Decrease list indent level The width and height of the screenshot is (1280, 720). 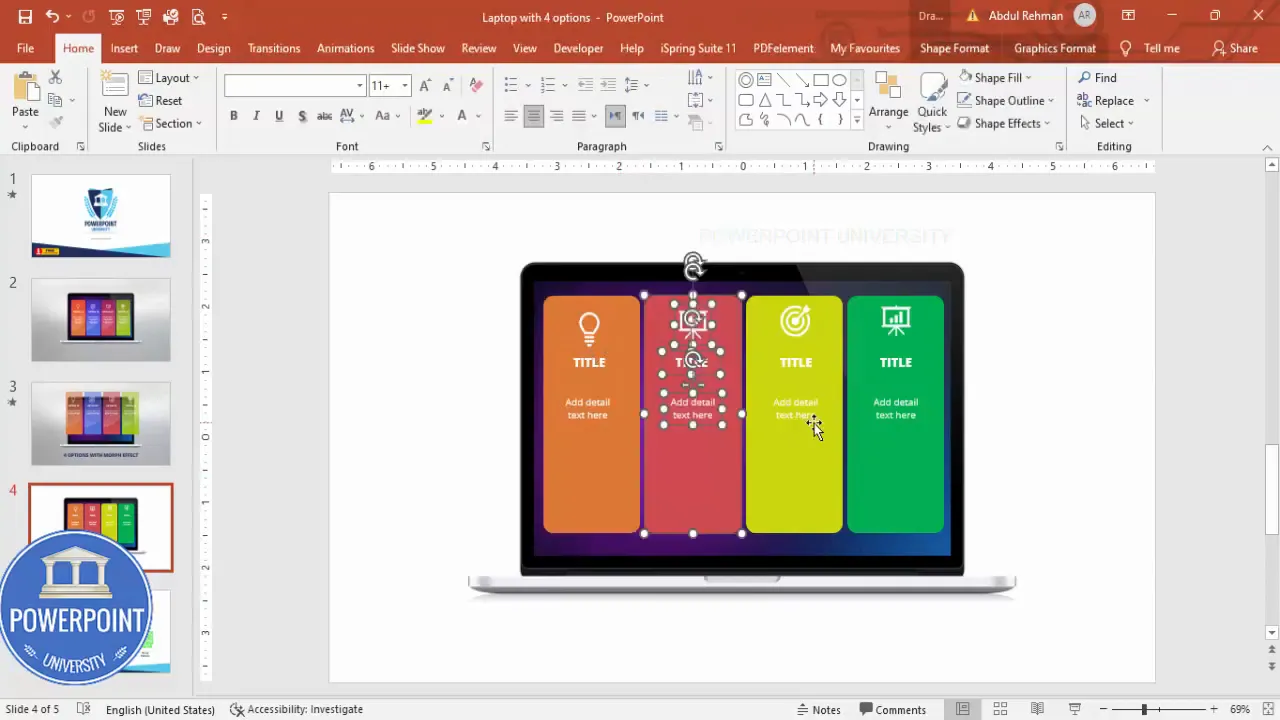click(x=585, y=85)
